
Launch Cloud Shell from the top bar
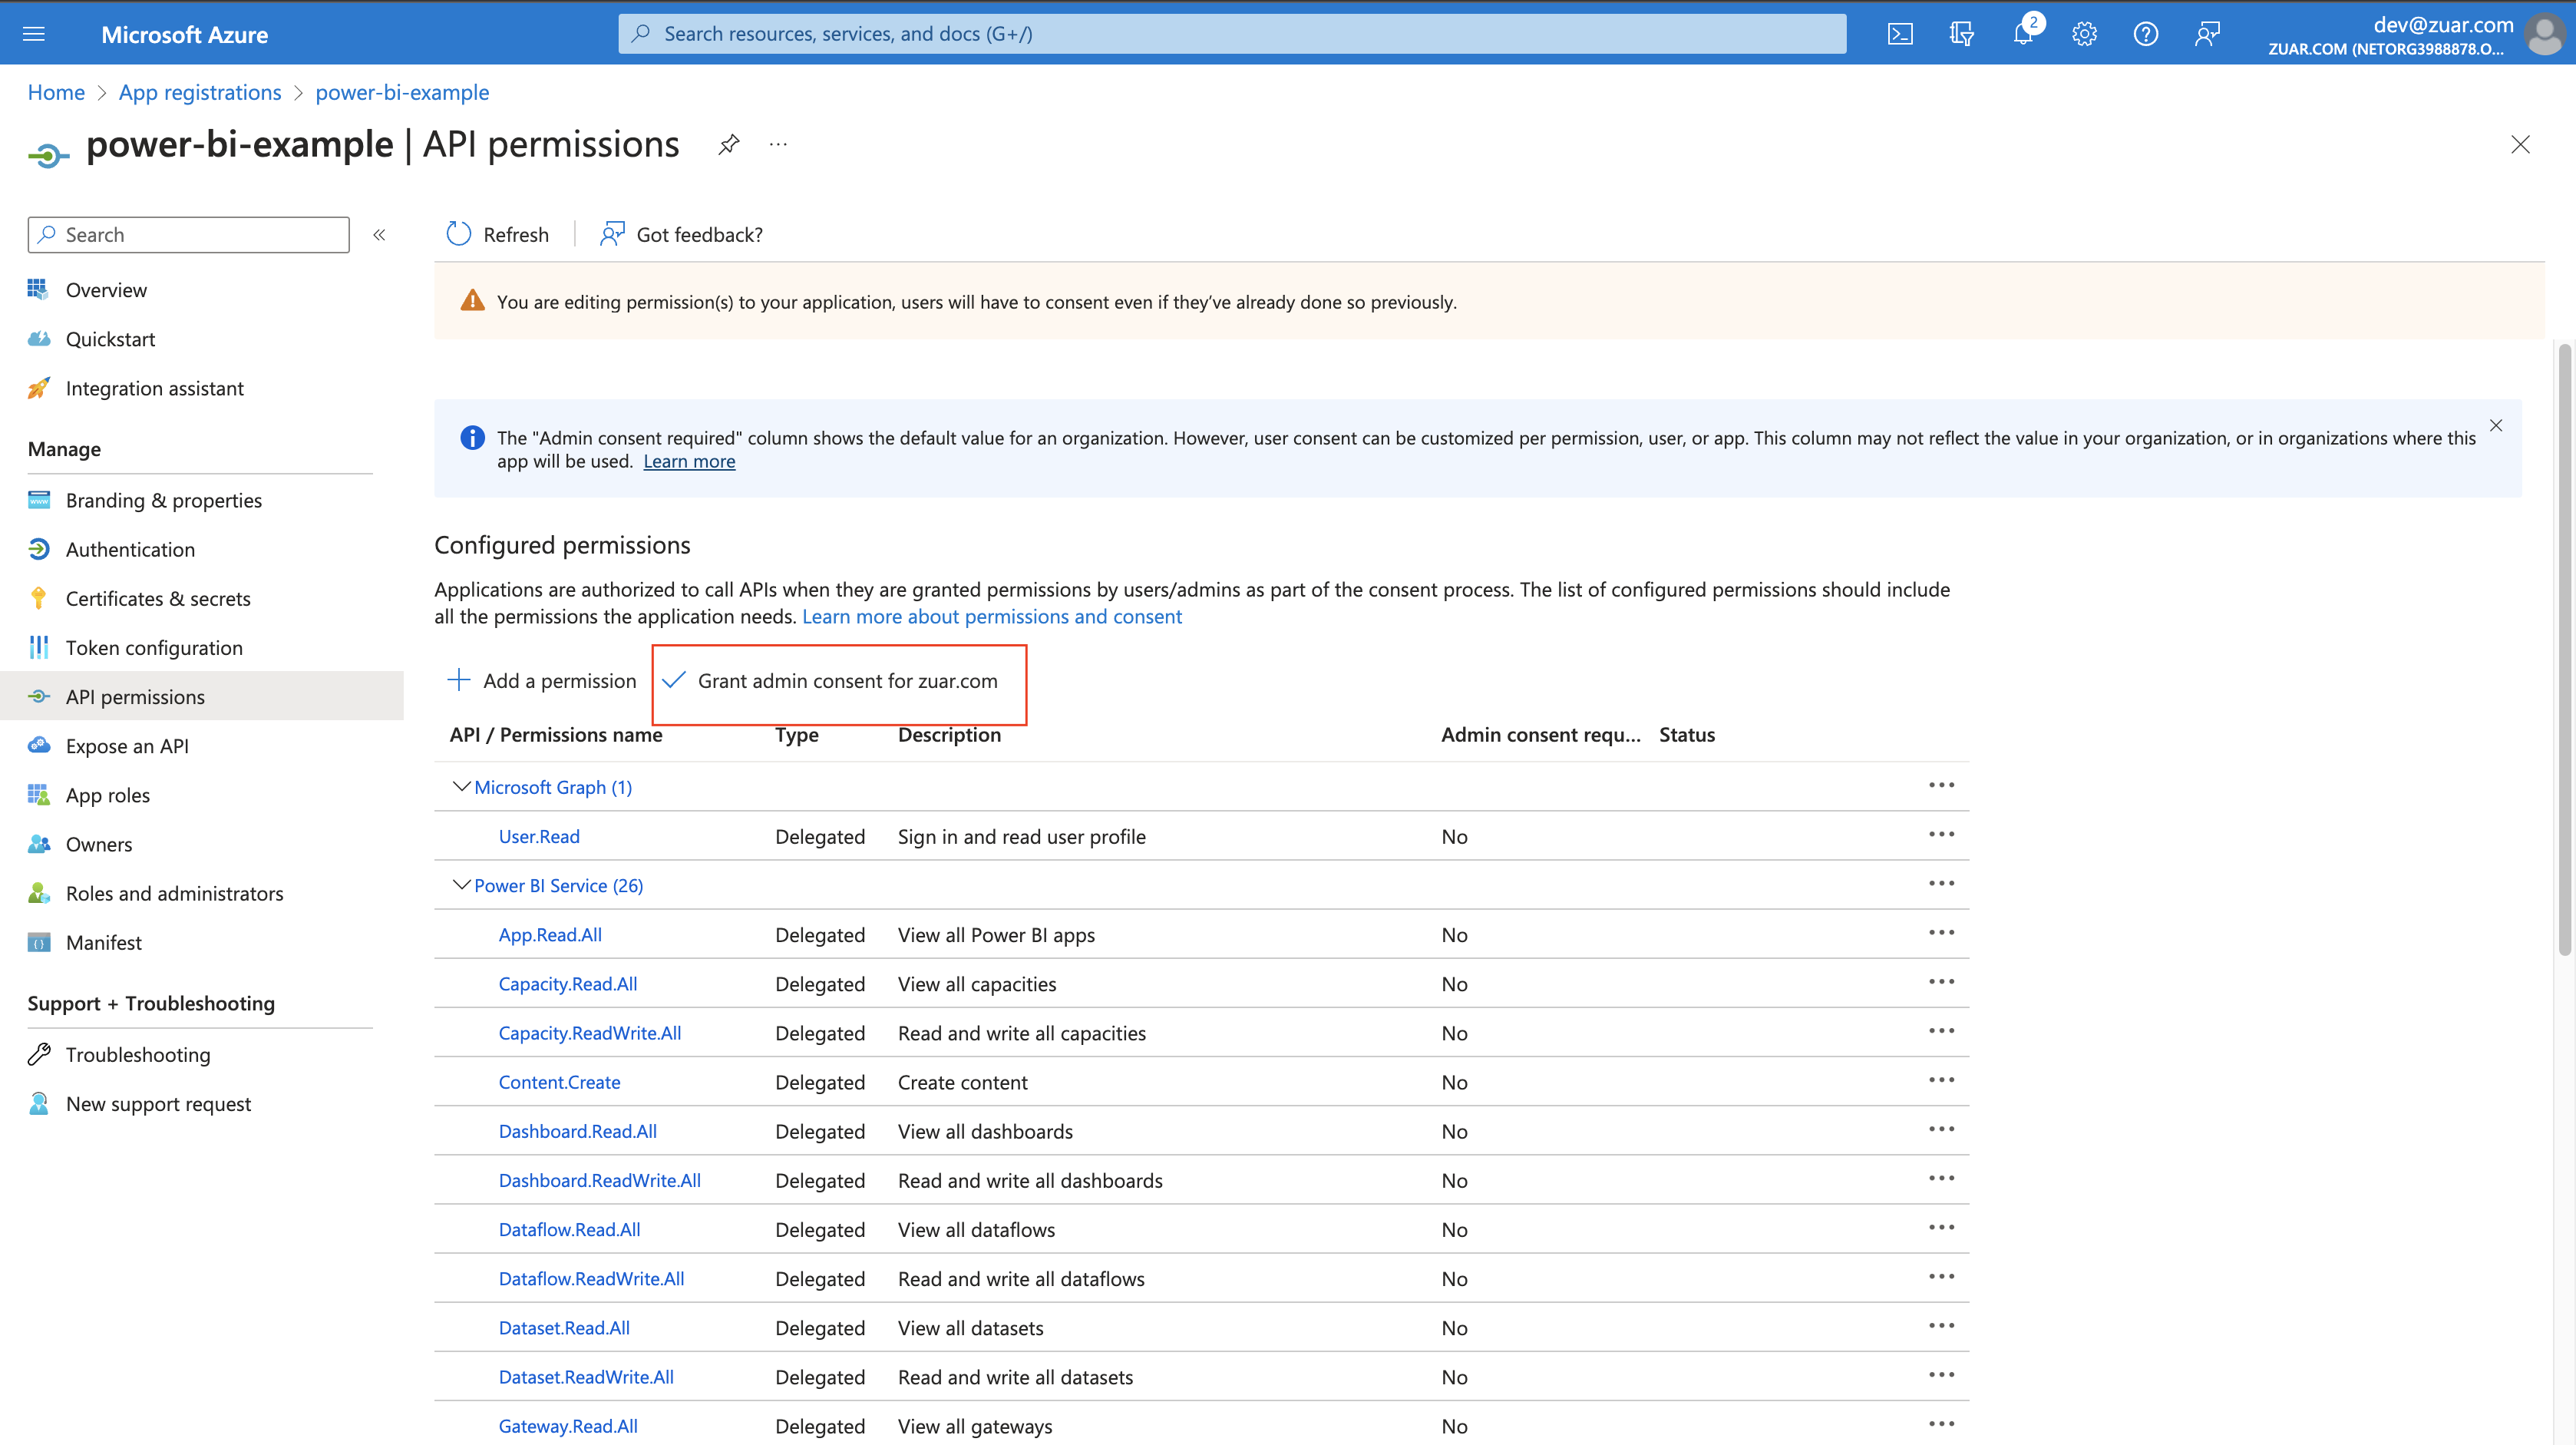coord(1900,34)
